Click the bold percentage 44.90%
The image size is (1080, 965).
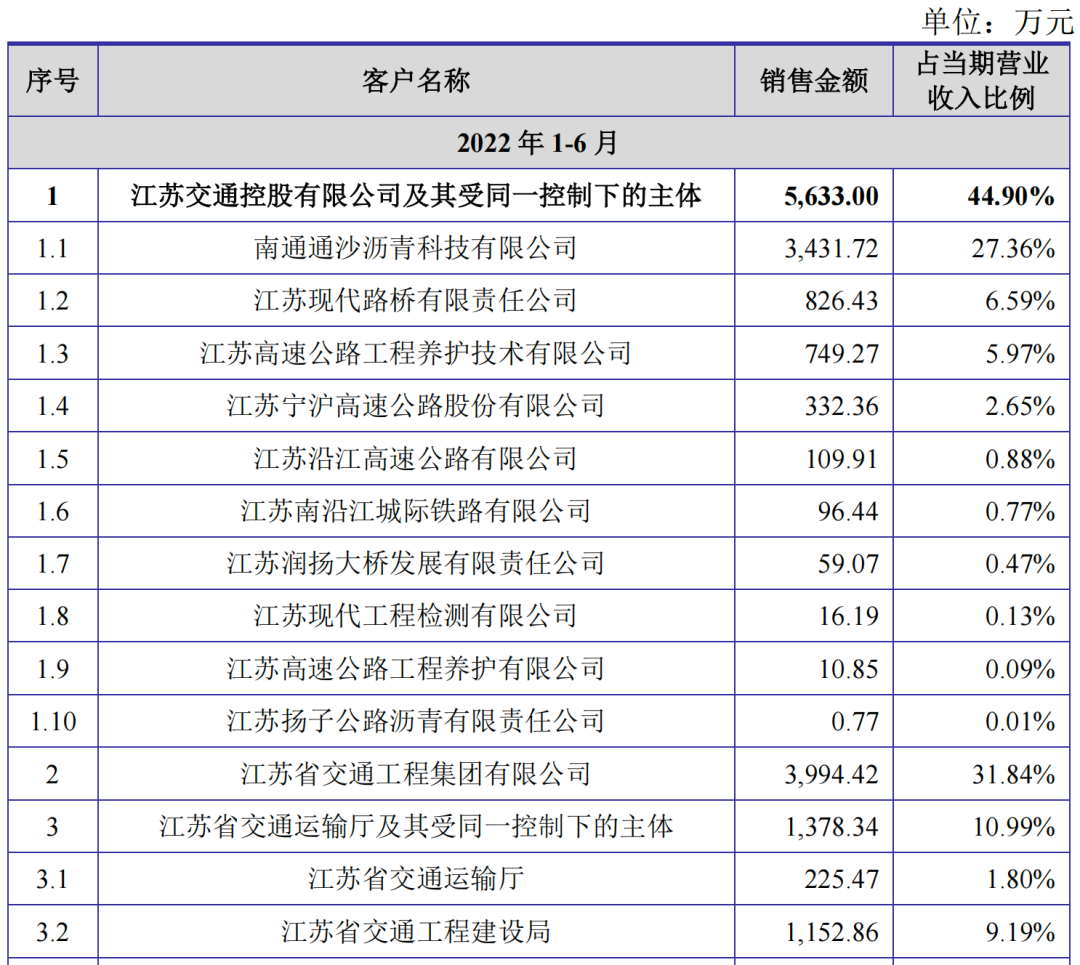(1010, 196)
